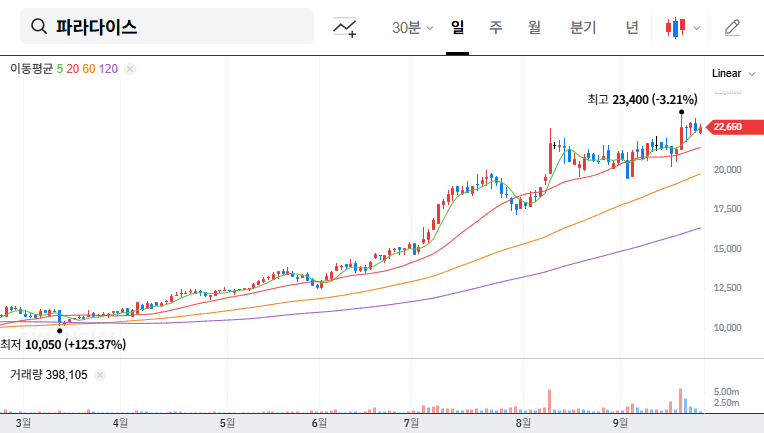Click the 20-day moving average label
This screenshot has width=764, height=433.
73,69
